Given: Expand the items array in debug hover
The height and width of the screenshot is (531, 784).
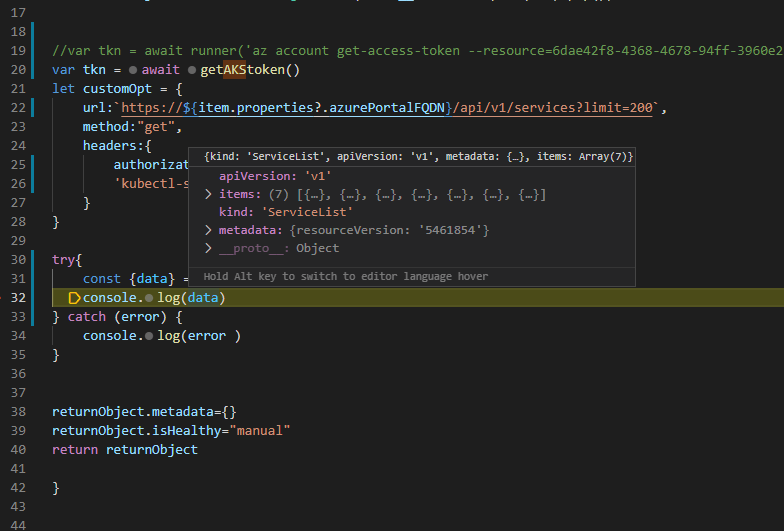Looking at the screenshot, I should click(208, 194).
